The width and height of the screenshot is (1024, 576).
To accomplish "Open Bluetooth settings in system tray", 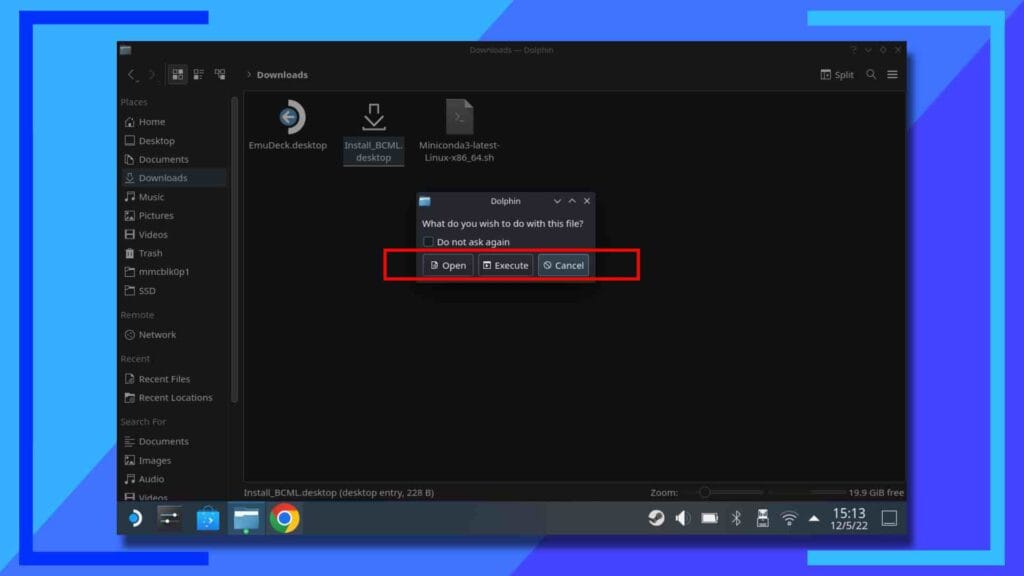I will click(x=736, y=518).
